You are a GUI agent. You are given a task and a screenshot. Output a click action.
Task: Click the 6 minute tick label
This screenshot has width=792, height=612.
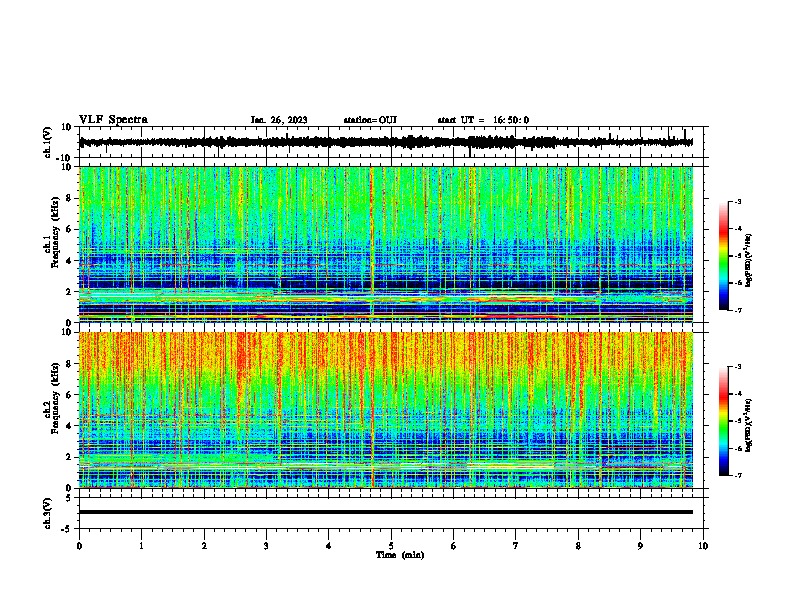click(x=454, y=546)
